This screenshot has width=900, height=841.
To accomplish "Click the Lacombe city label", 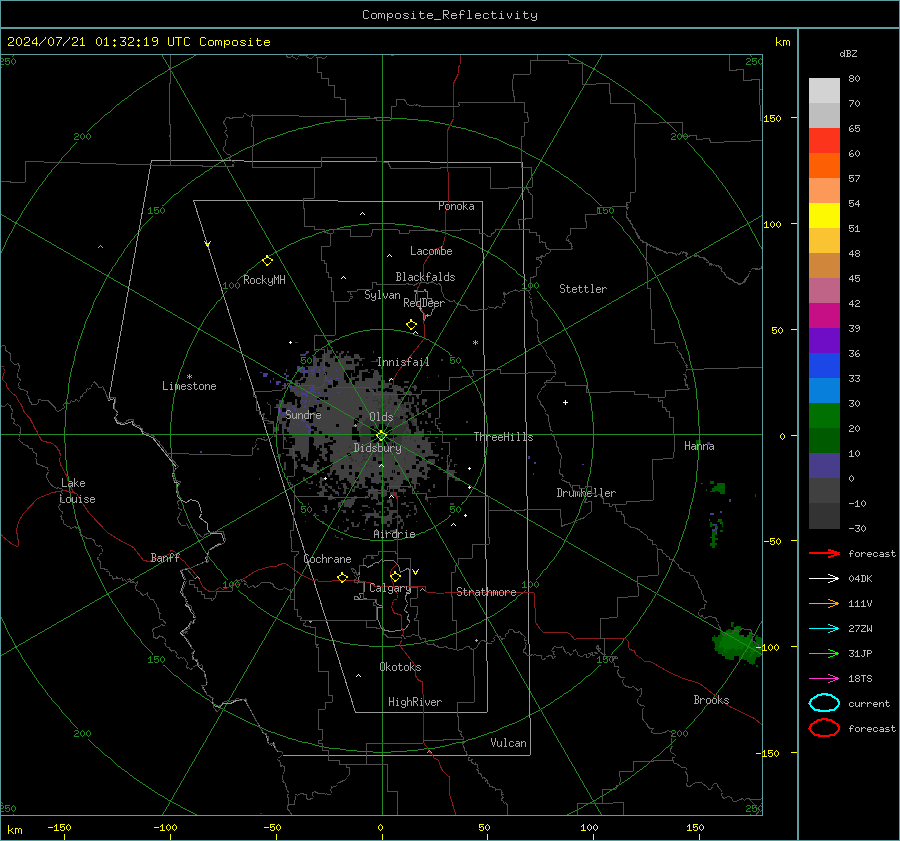I will click(x=431, y=251).
